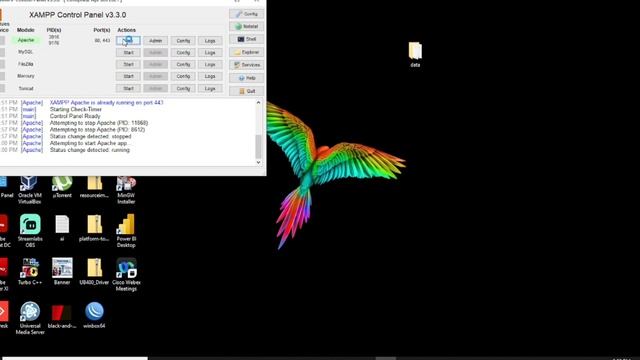Image resolution: width=640 pixels, height=360 pixels.
Task: Click log line 'Status change detected: running'
Action: click(90, 150)
